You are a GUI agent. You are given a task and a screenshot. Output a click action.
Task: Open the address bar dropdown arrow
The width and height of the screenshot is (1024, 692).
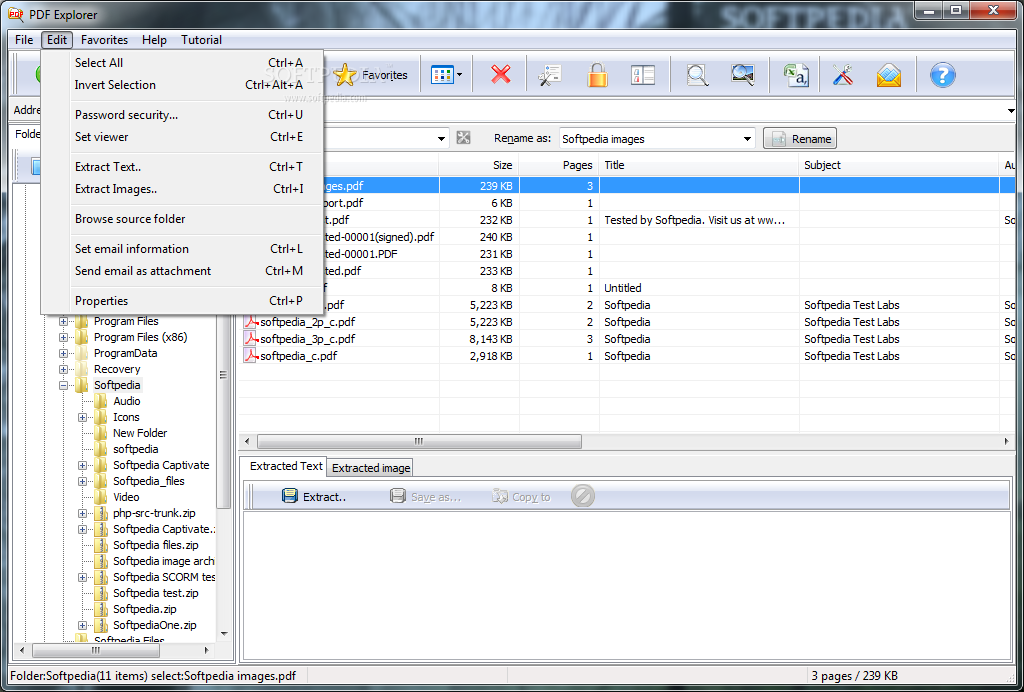1012,111
